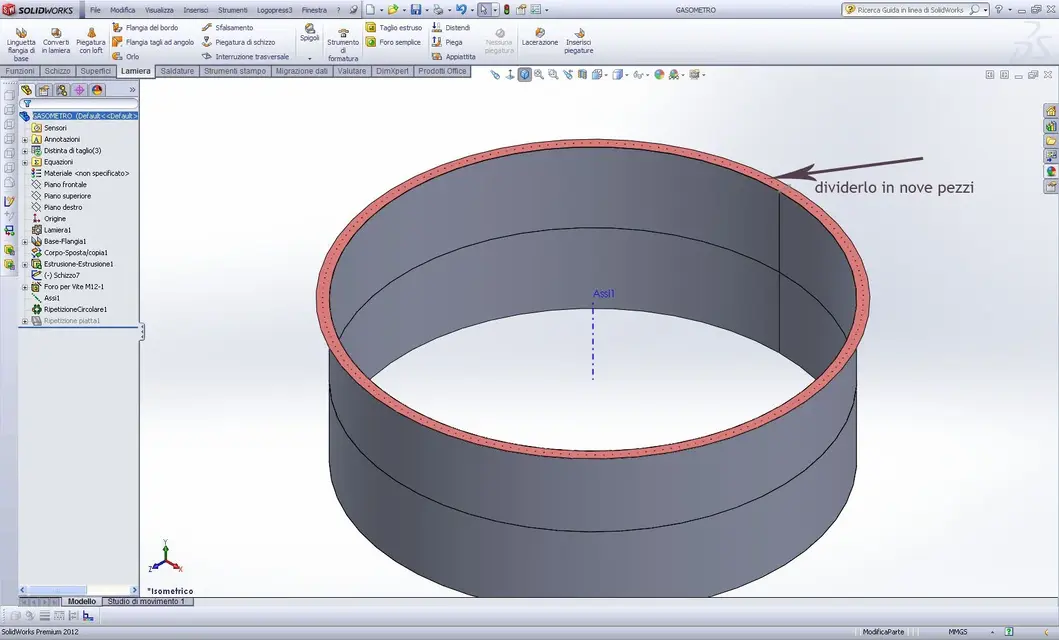Select RipetizioneCircolare1 in the tree

pyautogui.click(x=70, y=310)
